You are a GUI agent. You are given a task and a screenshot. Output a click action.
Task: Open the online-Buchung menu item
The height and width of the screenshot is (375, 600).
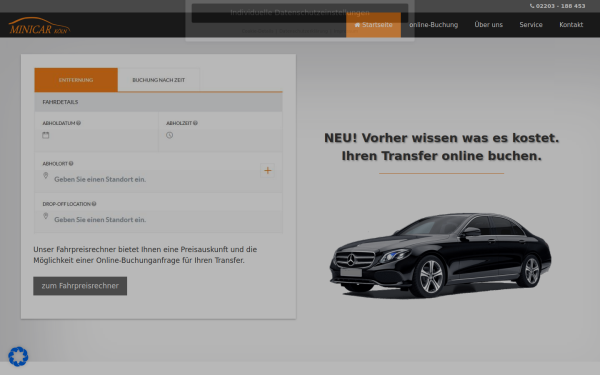(x=434, y=25)
